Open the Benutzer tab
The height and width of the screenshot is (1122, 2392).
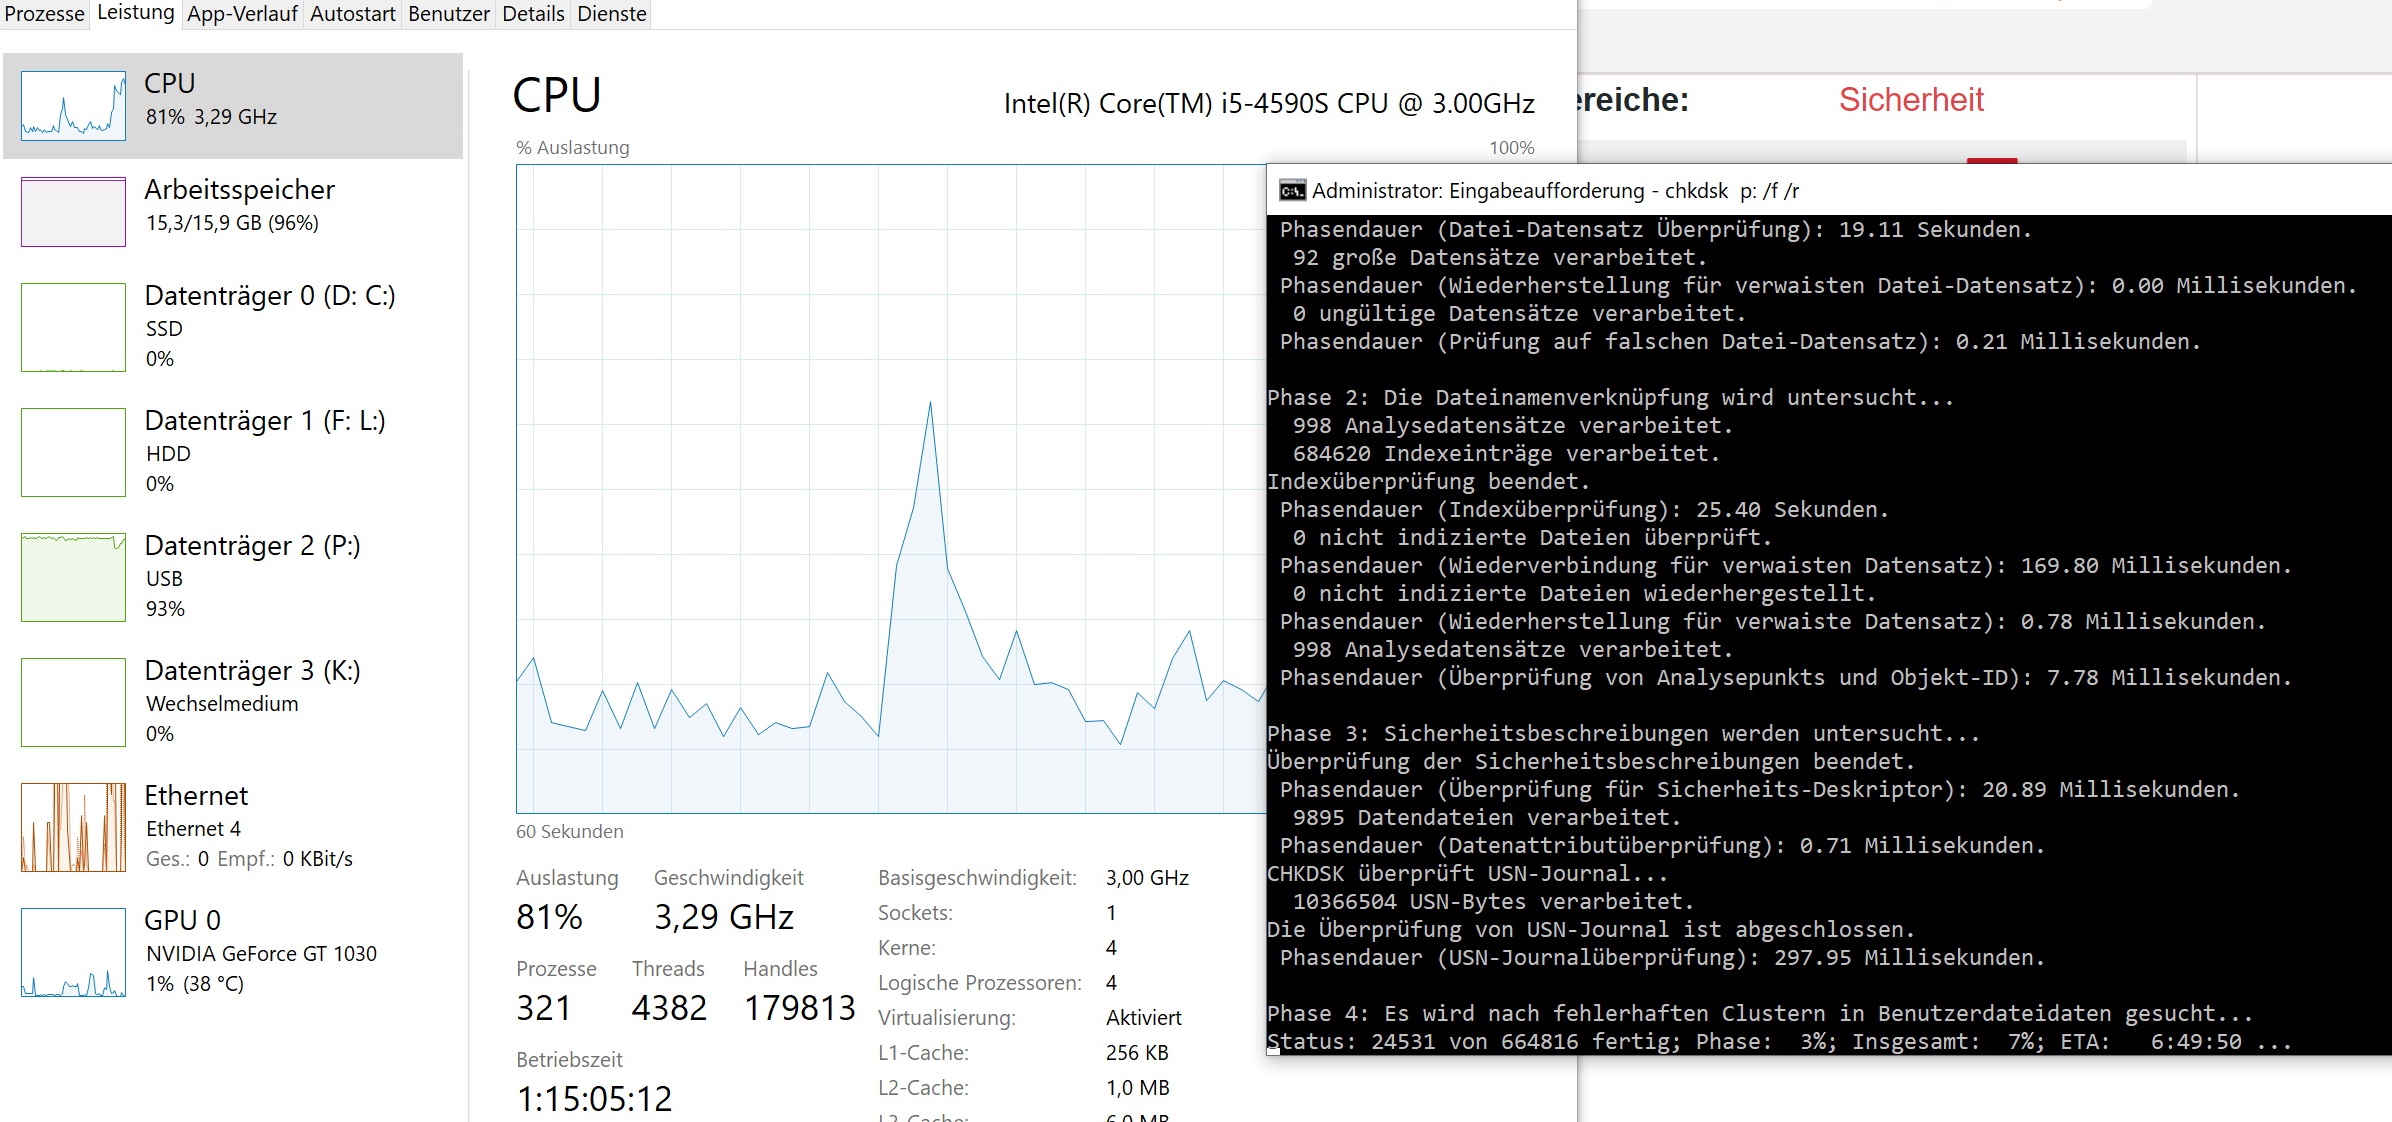pyautogui.click(x=448, y=14)
